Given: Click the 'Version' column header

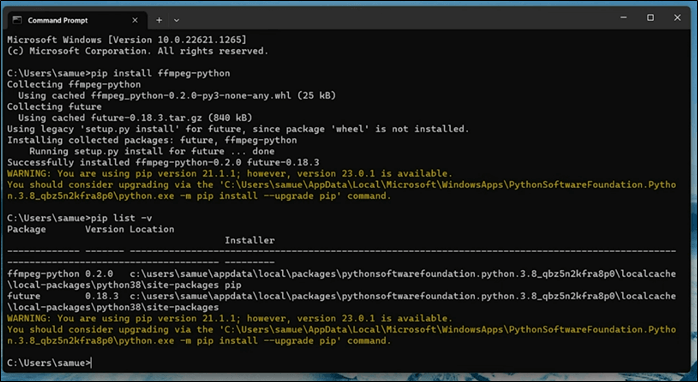Looking at the screenshot, I should (x=105, y=229).
